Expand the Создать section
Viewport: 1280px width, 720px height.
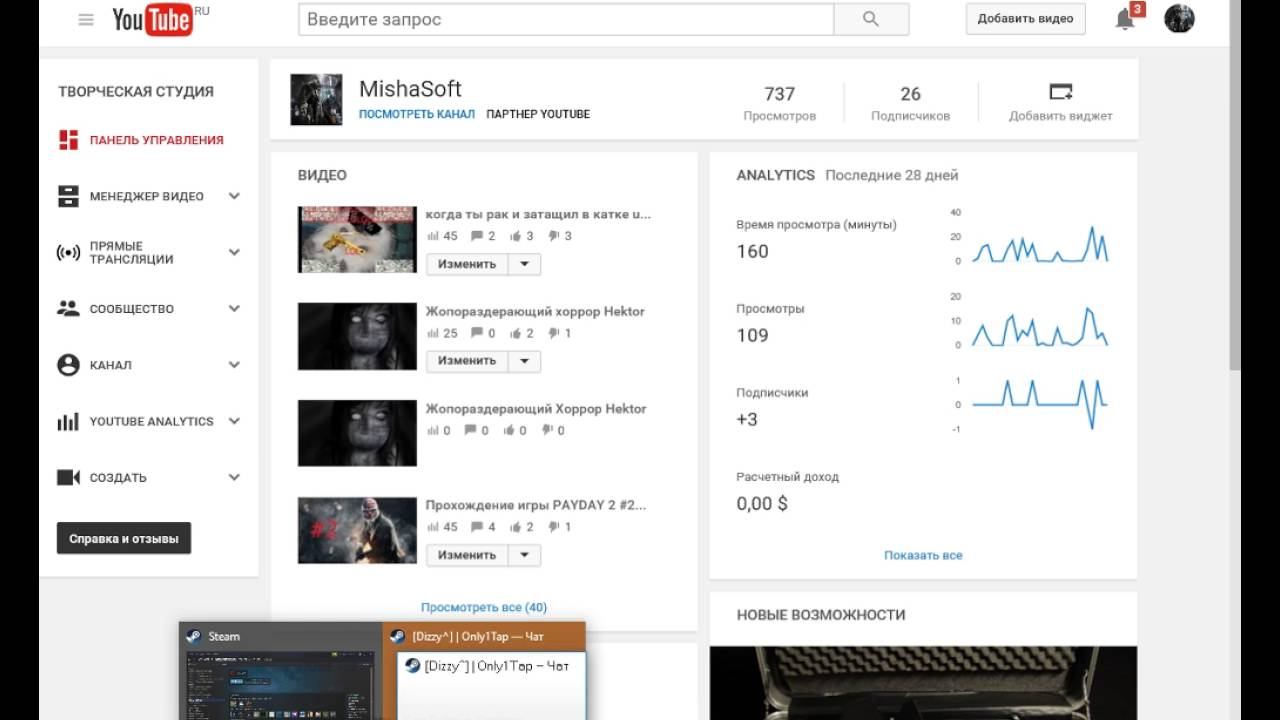[234, 478]
